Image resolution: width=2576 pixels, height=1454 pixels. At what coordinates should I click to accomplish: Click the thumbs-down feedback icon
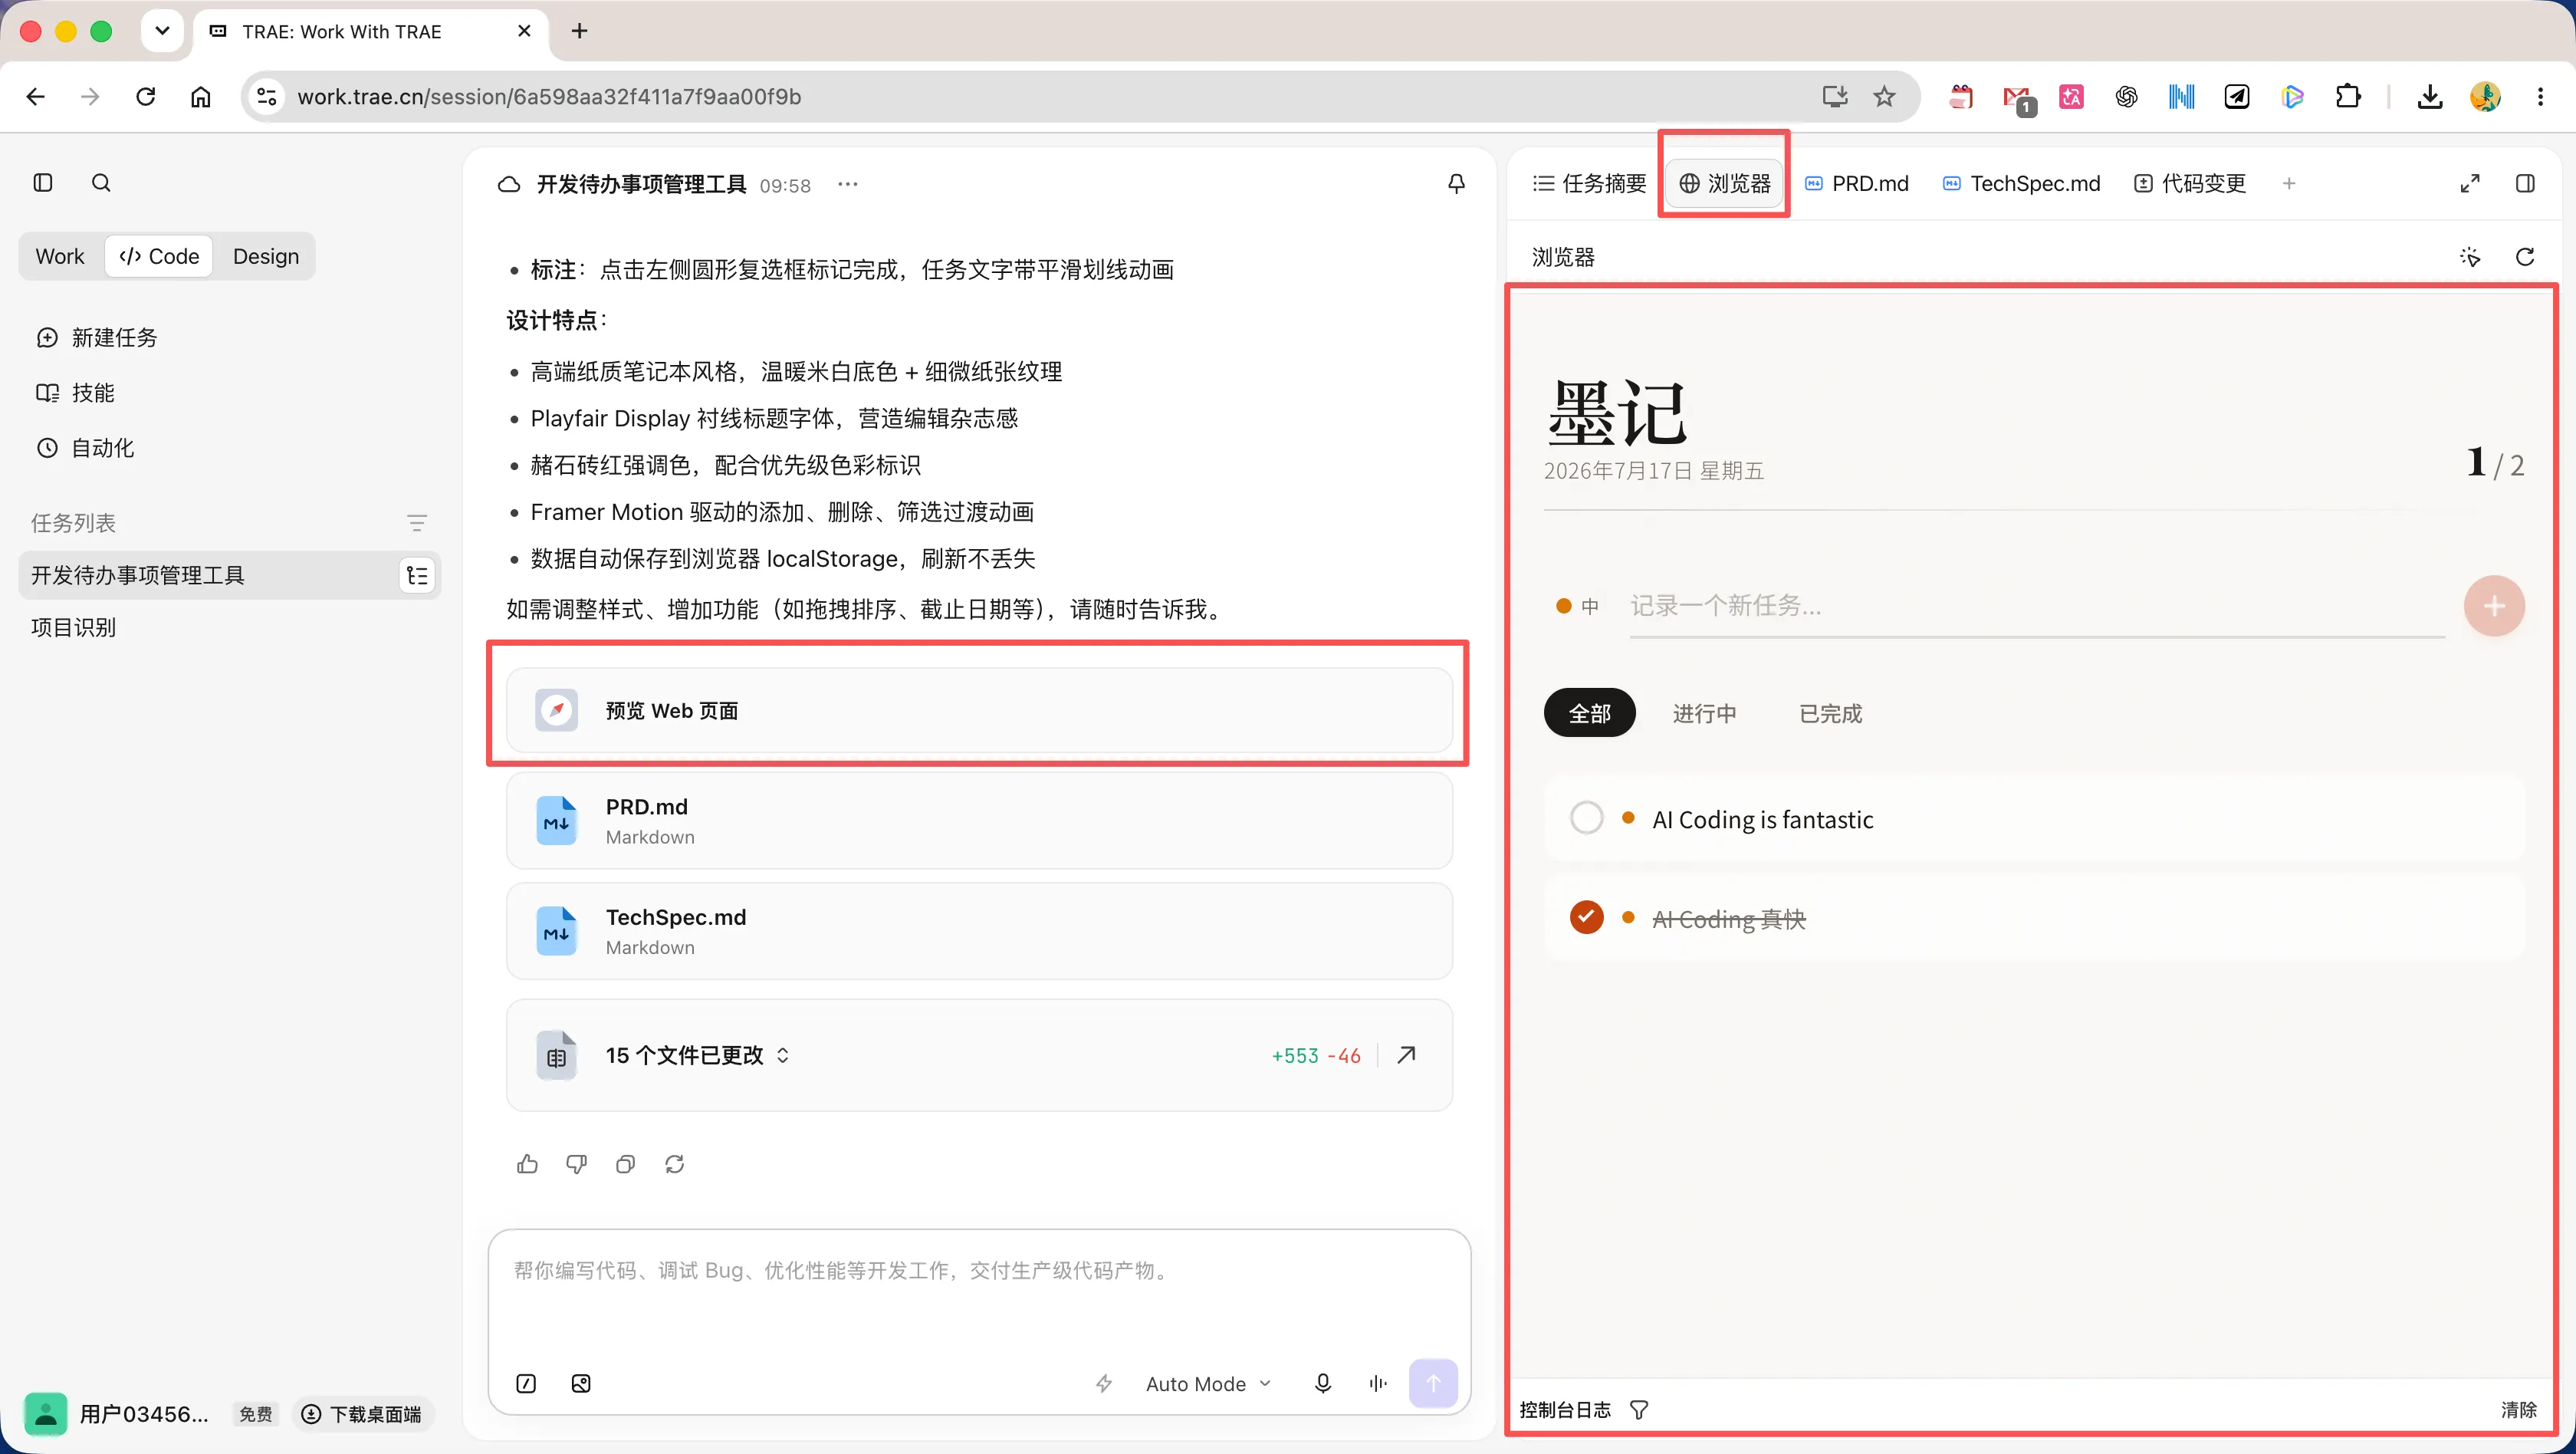[576, 1164]
